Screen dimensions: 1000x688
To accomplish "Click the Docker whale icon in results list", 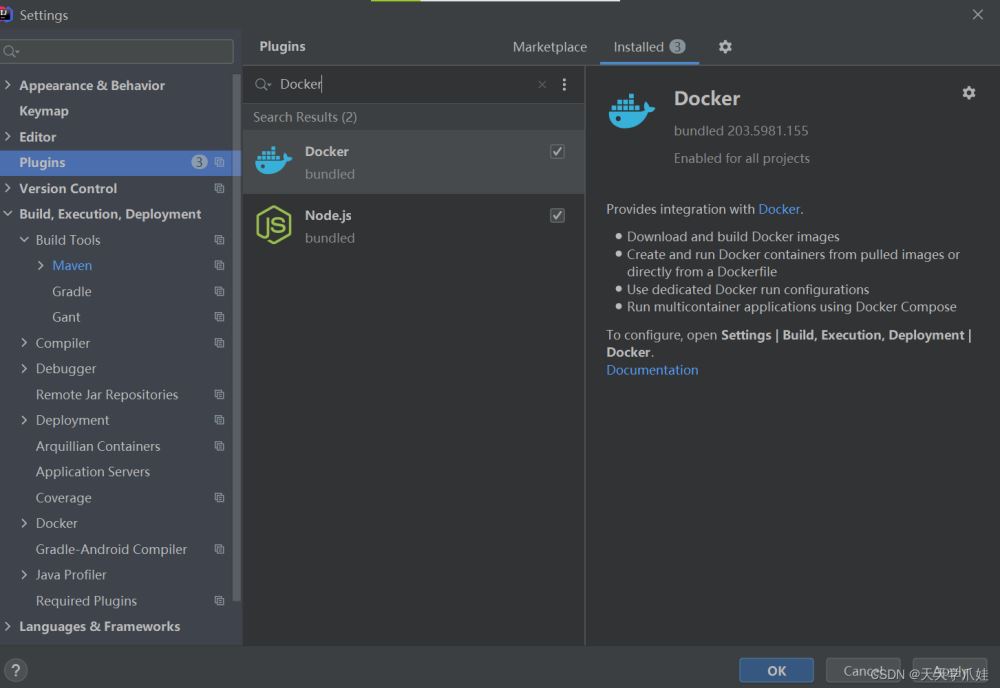I will [273, 160].
